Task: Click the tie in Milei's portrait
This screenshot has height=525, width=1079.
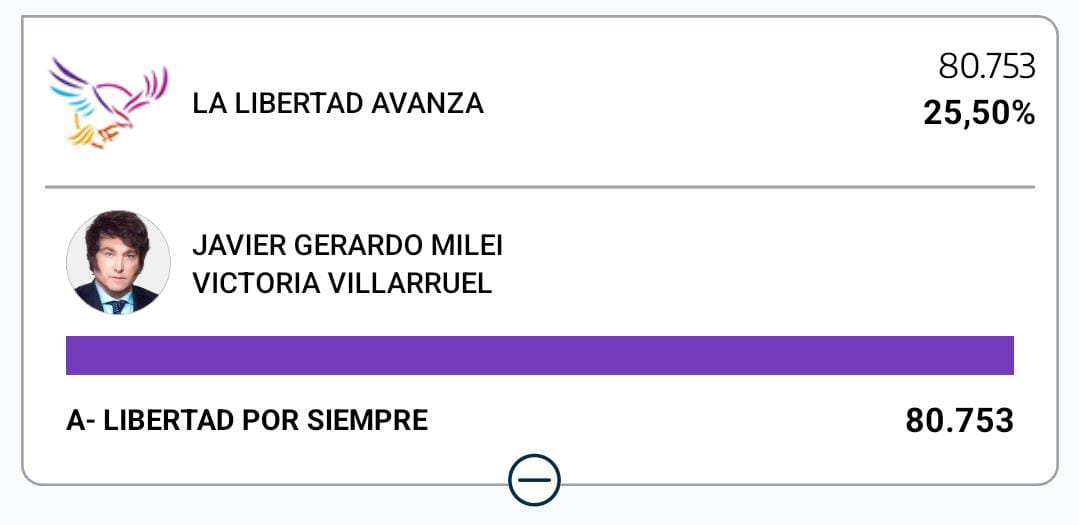Action: (118, 304)
